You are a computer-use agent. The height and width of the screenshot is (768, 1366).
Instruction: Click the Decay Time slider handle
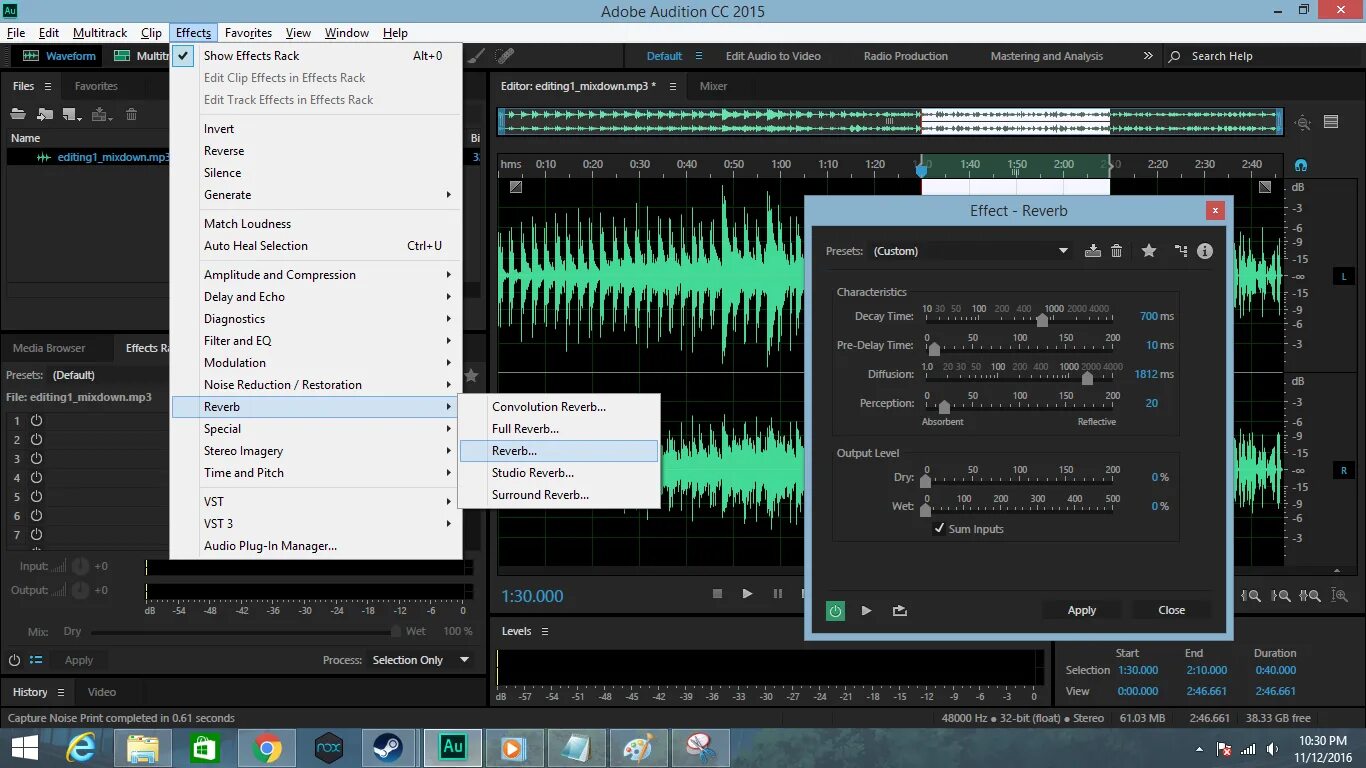point(1042,320)
